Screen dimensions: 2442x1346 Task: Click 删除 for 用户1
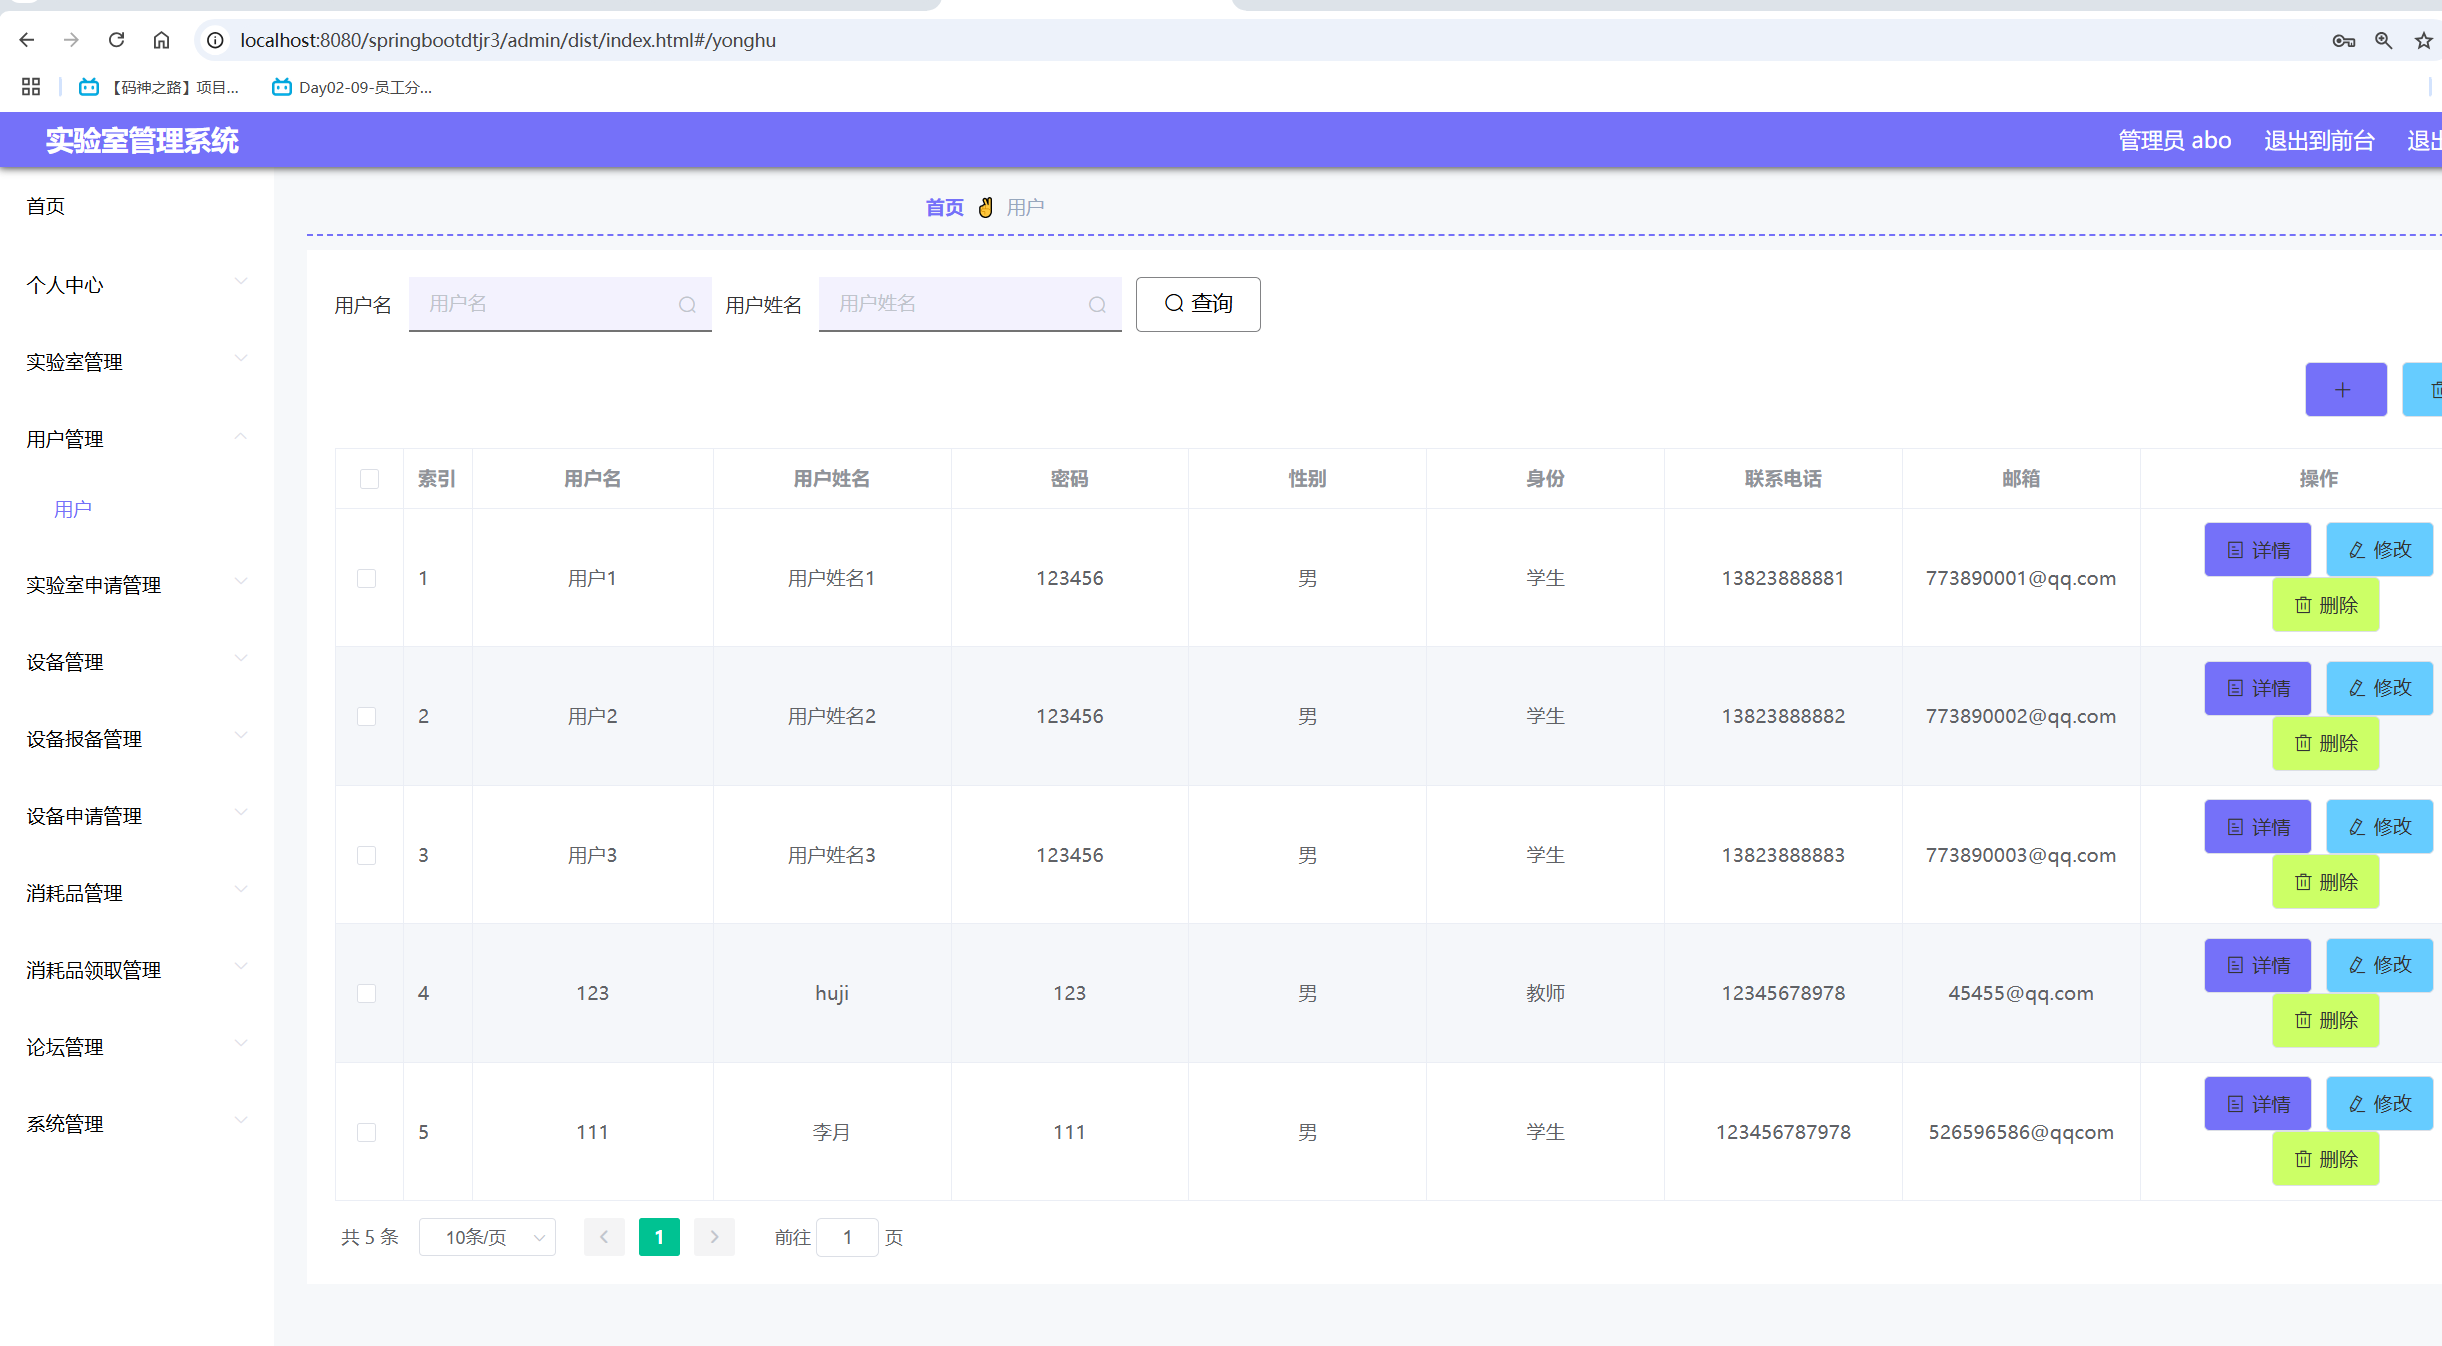coord(2325,605)
